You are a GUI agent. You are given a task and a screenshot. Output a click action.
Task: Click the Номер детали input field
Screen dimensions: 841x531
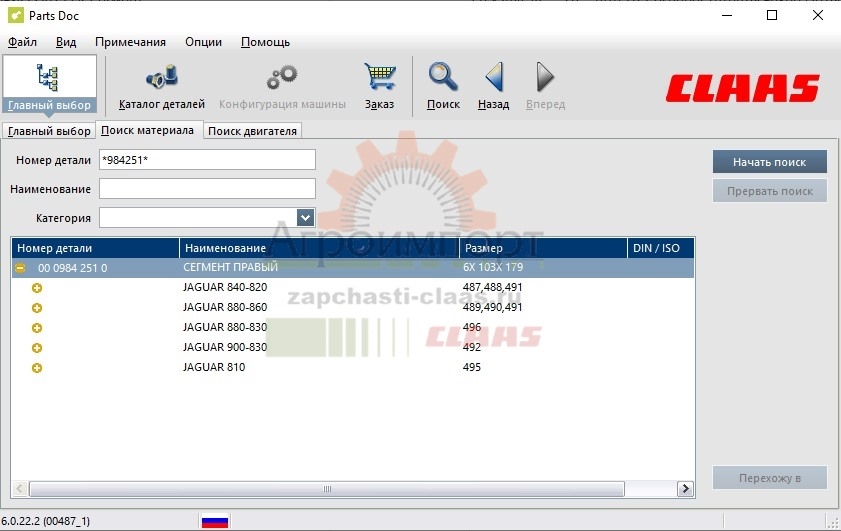[207, 160]
